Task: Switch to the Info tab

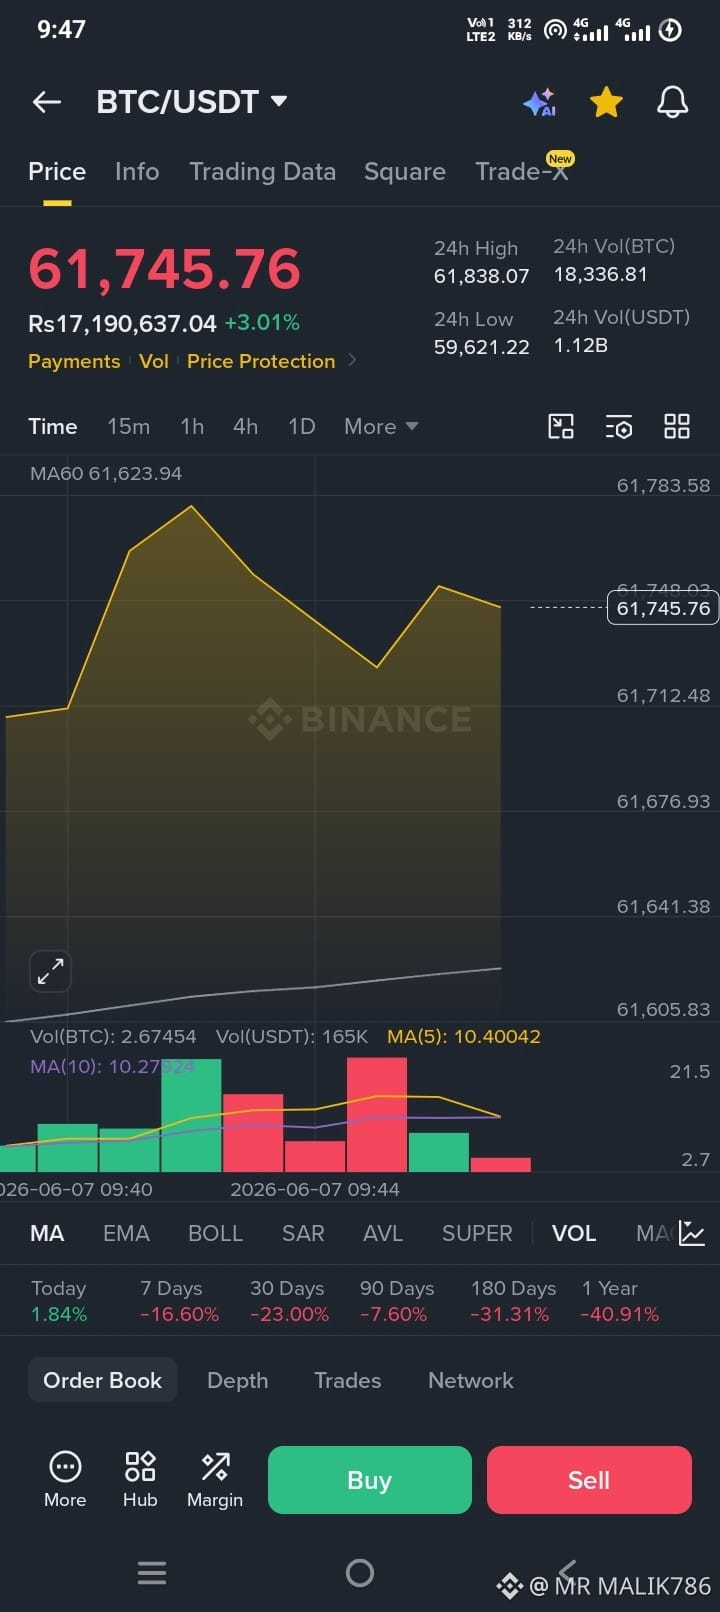Action: 137,172
